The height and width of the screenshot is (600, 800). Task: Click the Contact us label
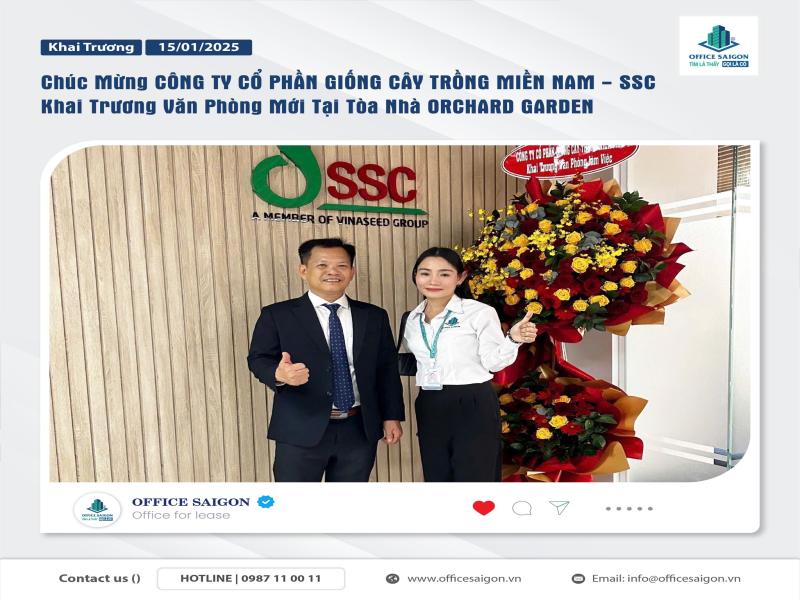(x=99, y=579)
